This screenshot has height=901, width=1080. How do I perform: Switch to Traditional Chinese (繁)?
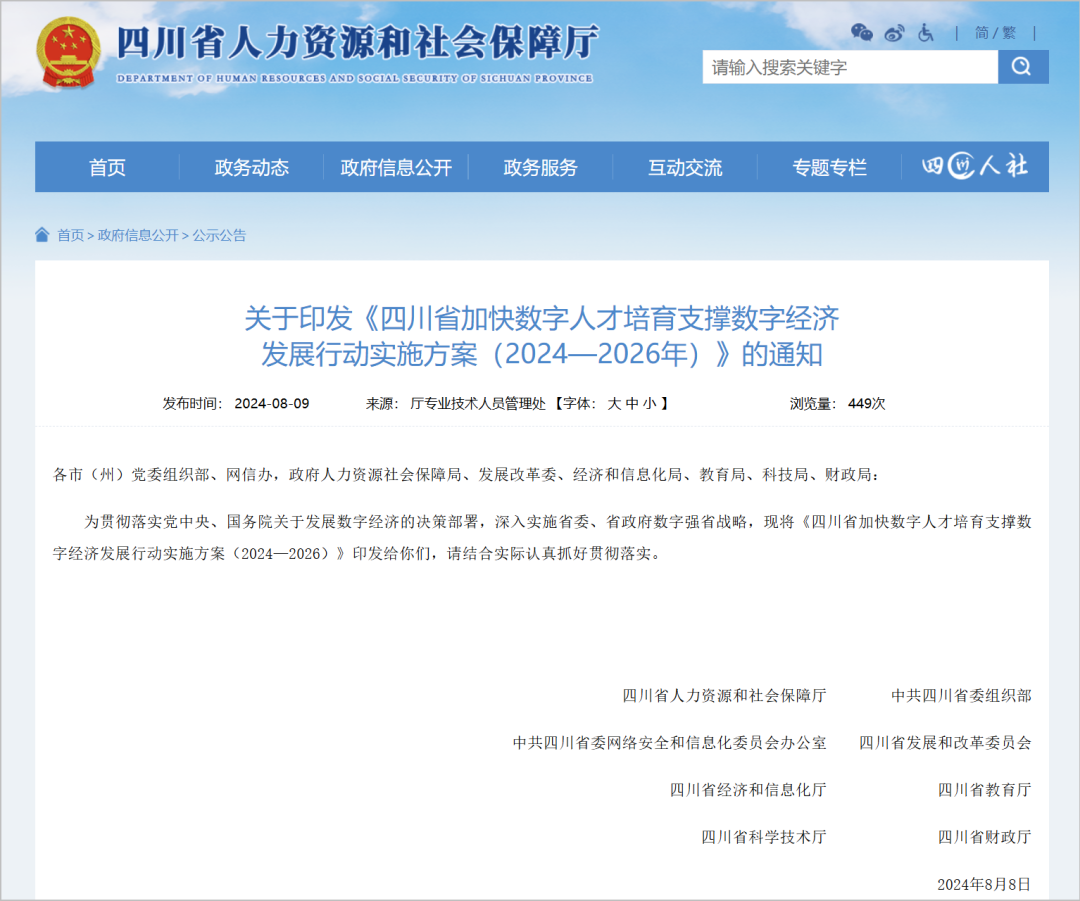point(1009,33)
